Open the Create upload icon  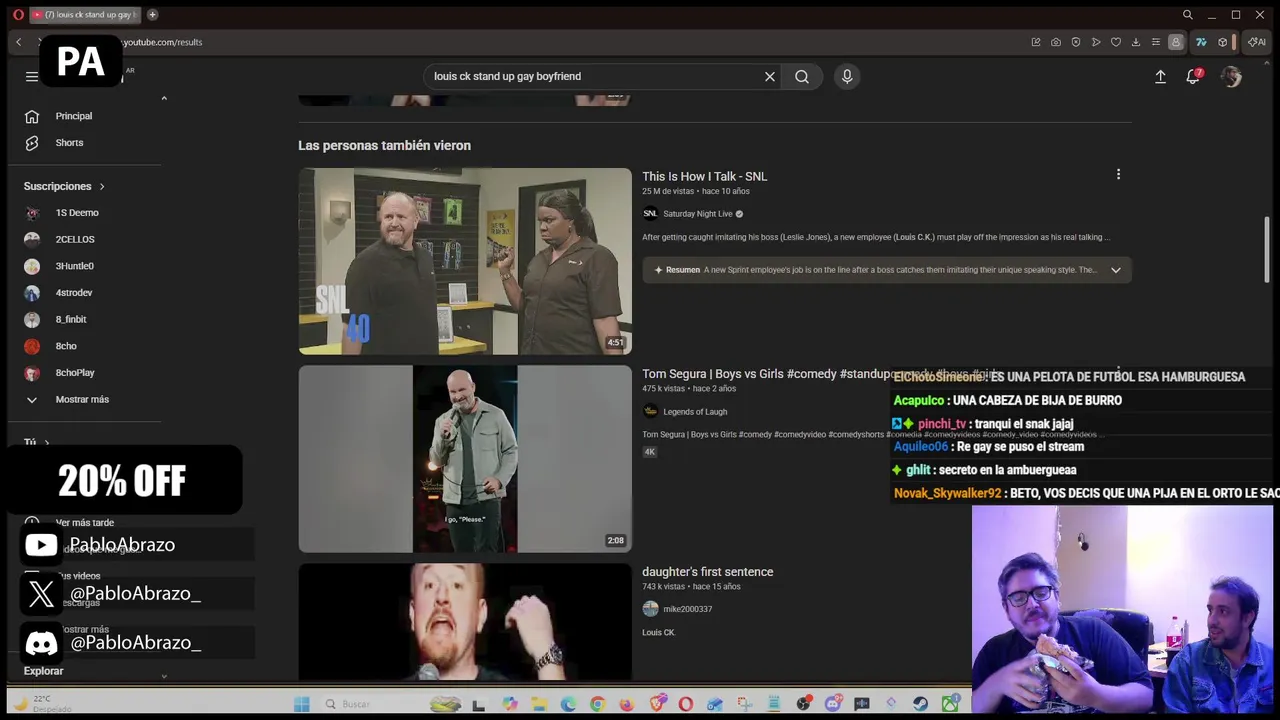coord(1160,77)
